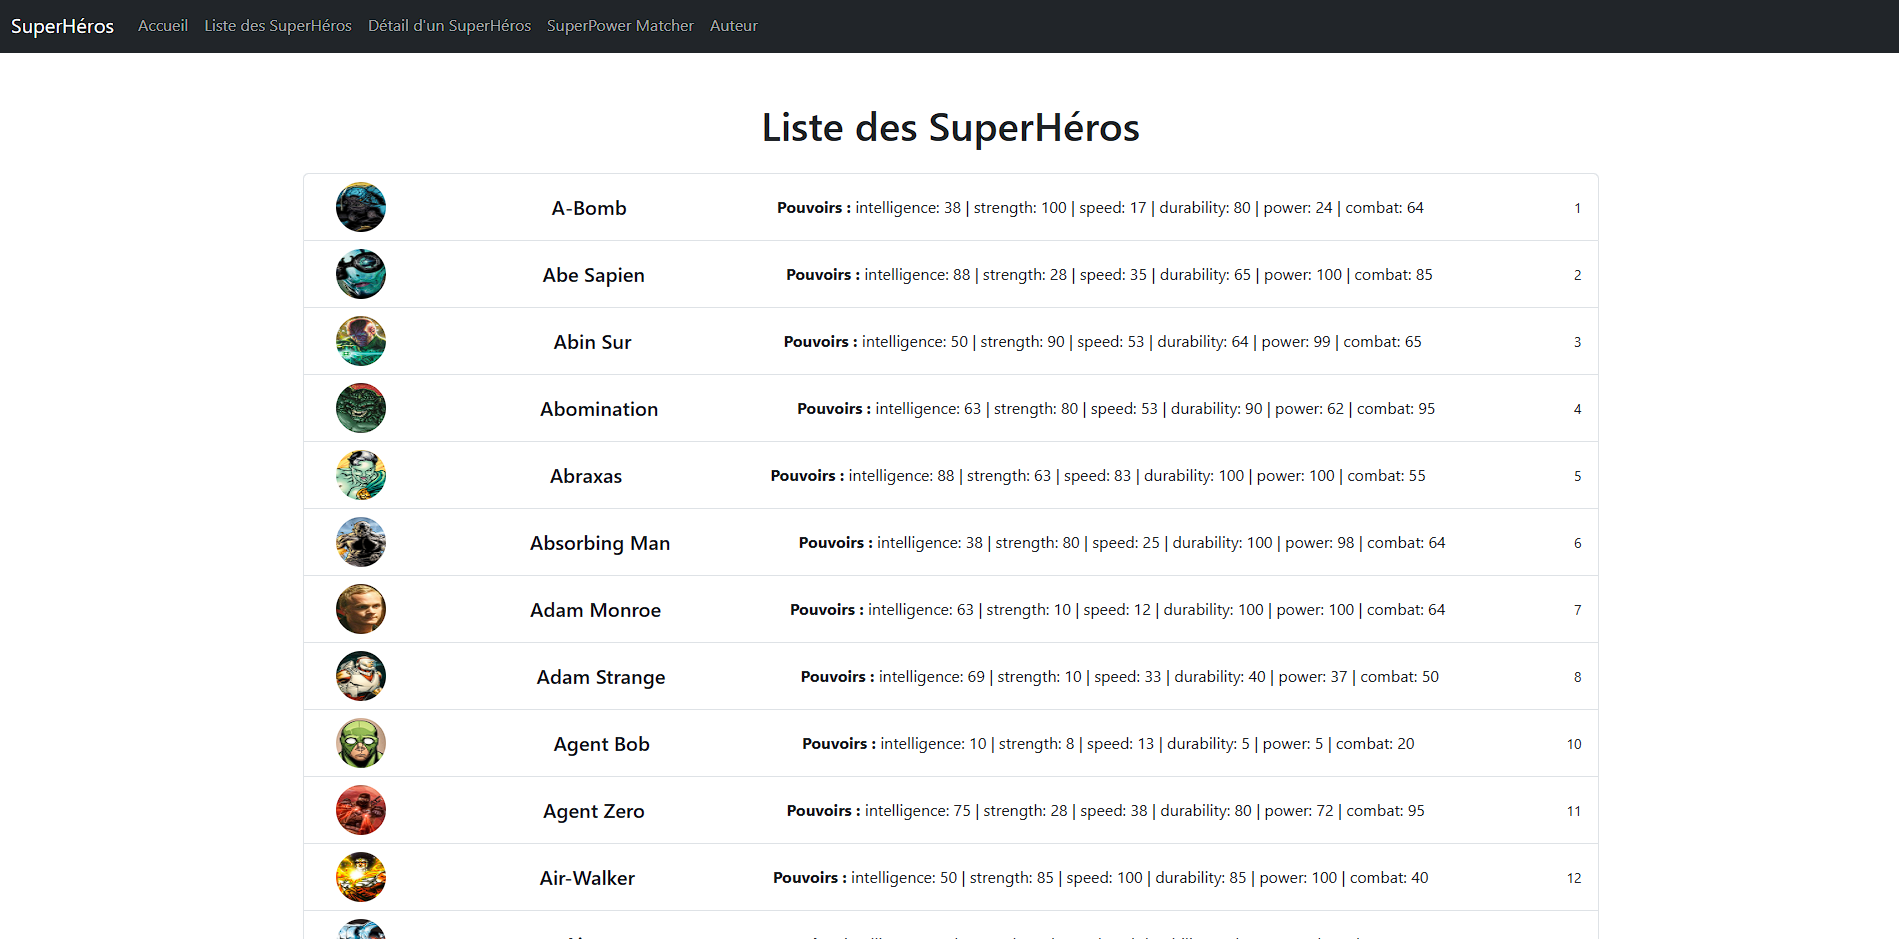Click the Adam Strange hero name

(x=600, y=677)
